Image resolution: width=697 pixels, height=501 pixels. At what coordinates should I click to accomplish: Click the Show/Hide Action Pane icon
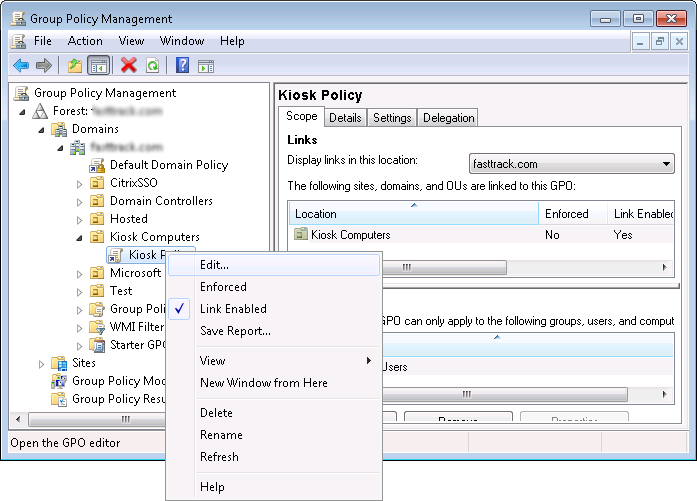(206, 66)
